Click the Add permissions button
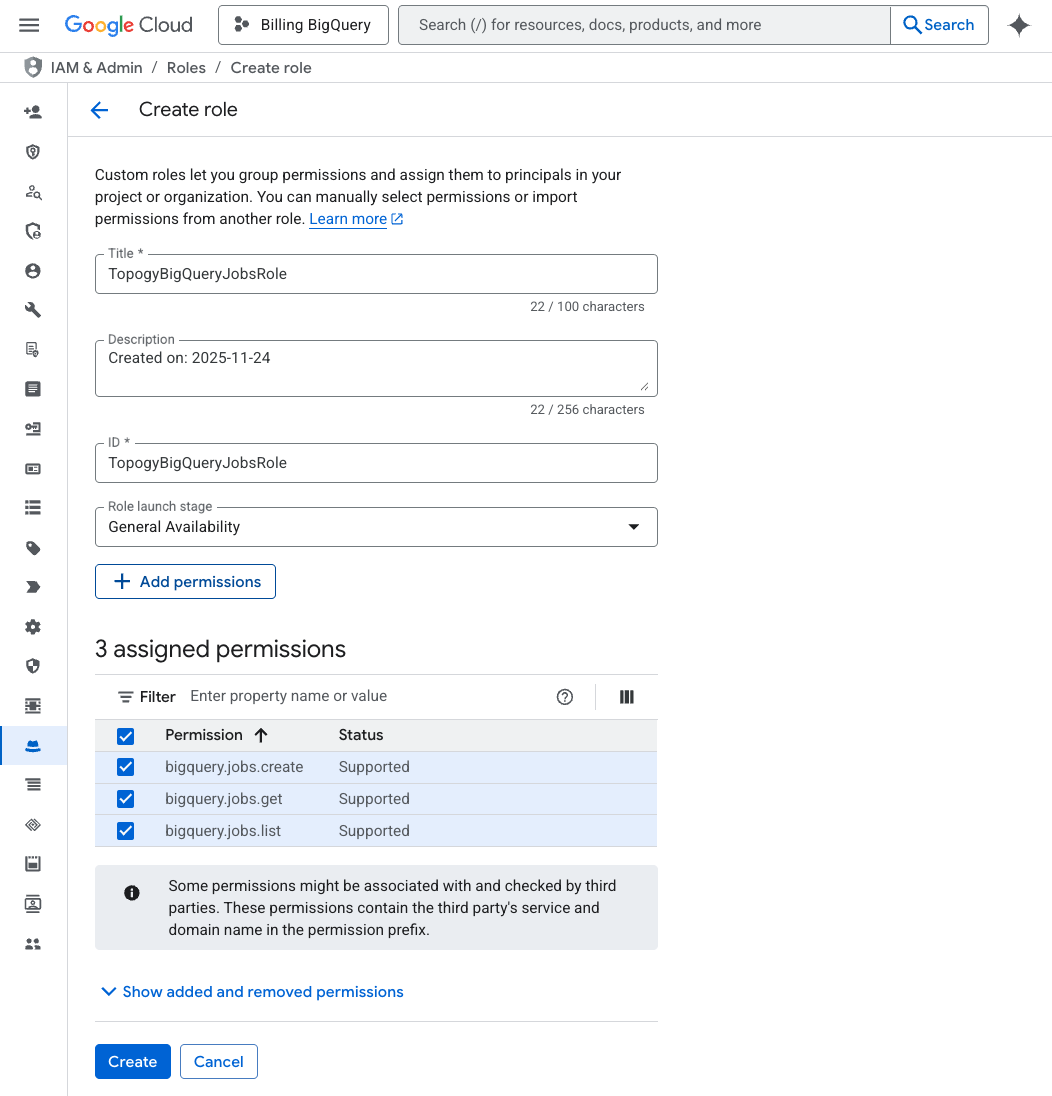The image size is (1052, 1096). point(185,582)
